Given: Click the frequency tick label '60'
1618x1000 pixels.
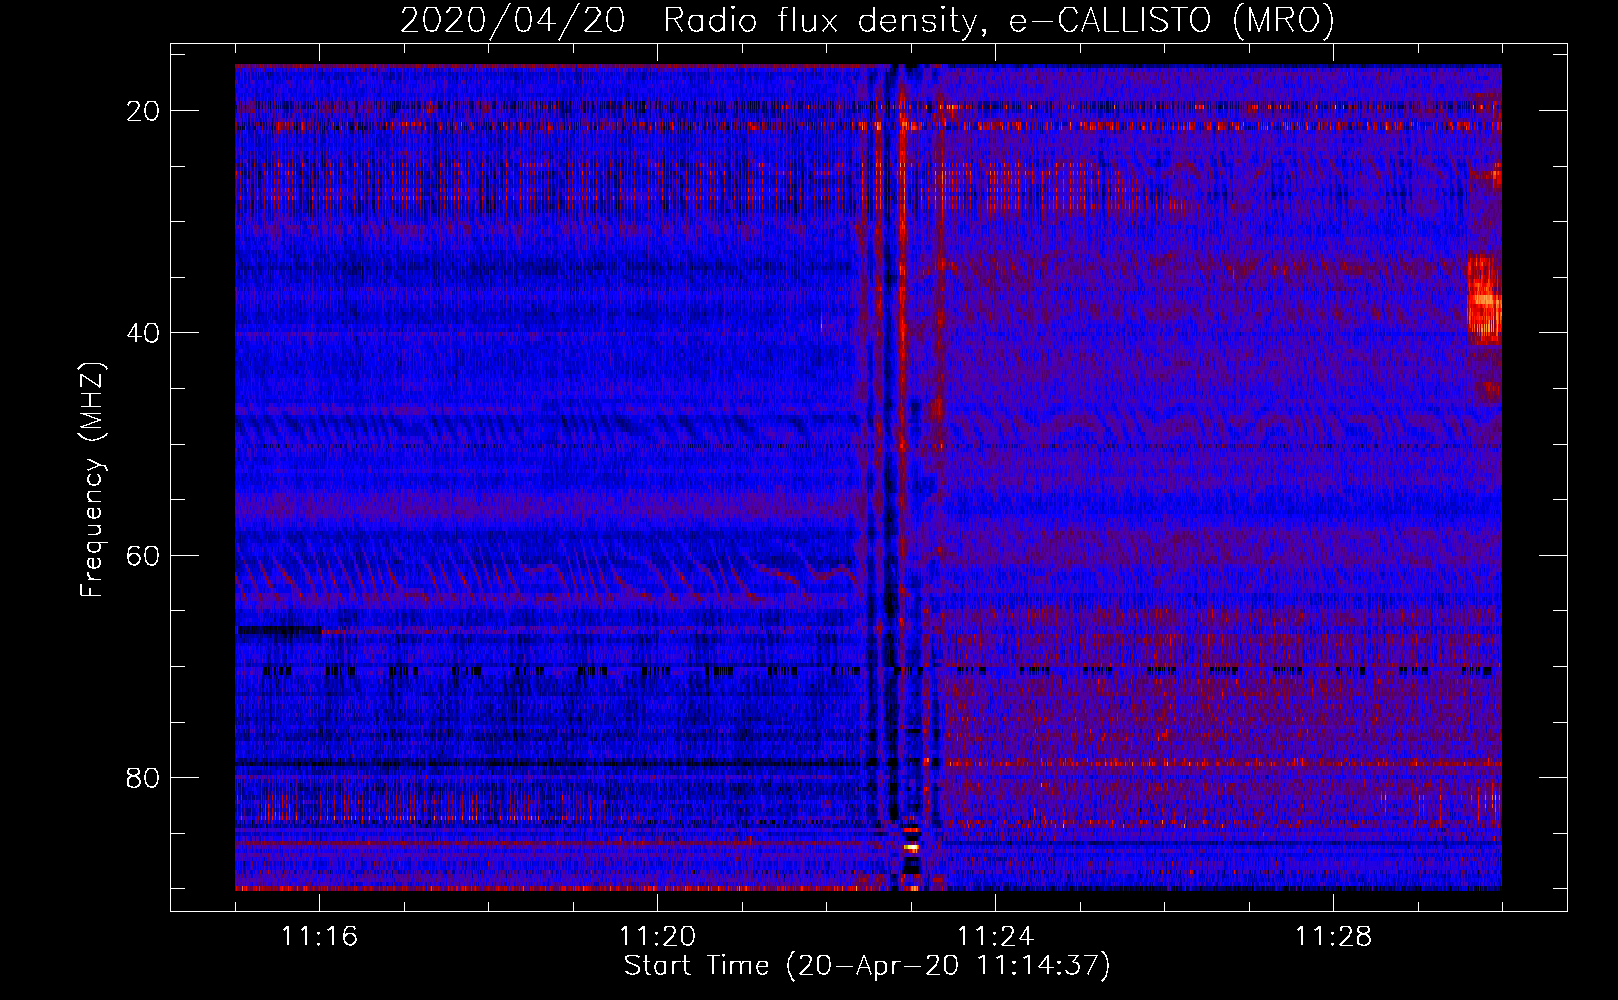Looking at the screenshot, I should pyautogui.click(x=143, y=555).
